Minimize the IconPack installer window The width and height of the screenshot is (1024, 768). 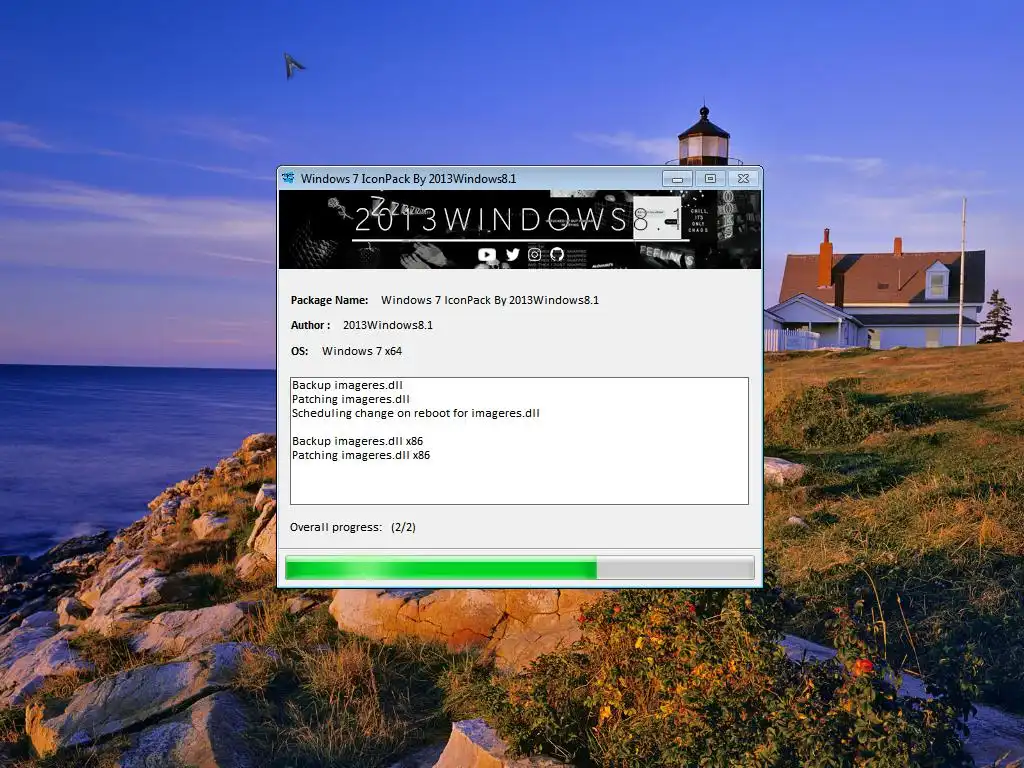677,178
